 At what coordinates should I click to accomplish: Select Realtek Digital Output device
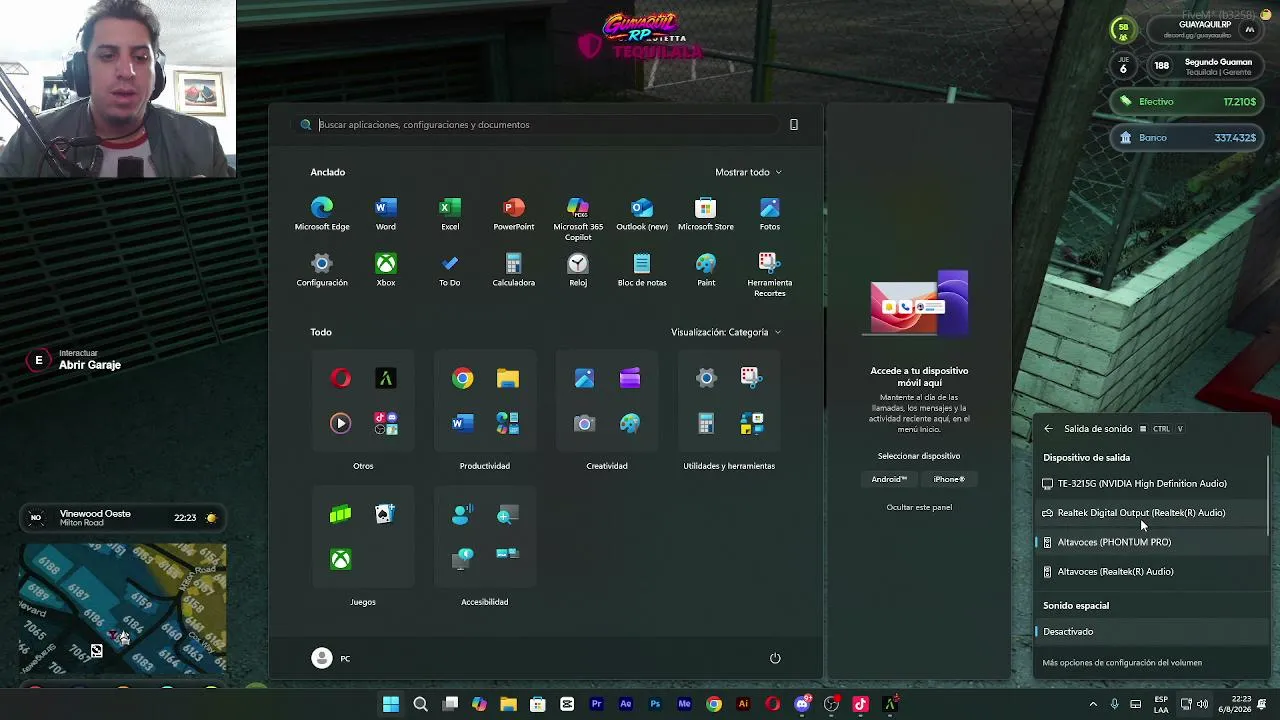click(1150, 513)
